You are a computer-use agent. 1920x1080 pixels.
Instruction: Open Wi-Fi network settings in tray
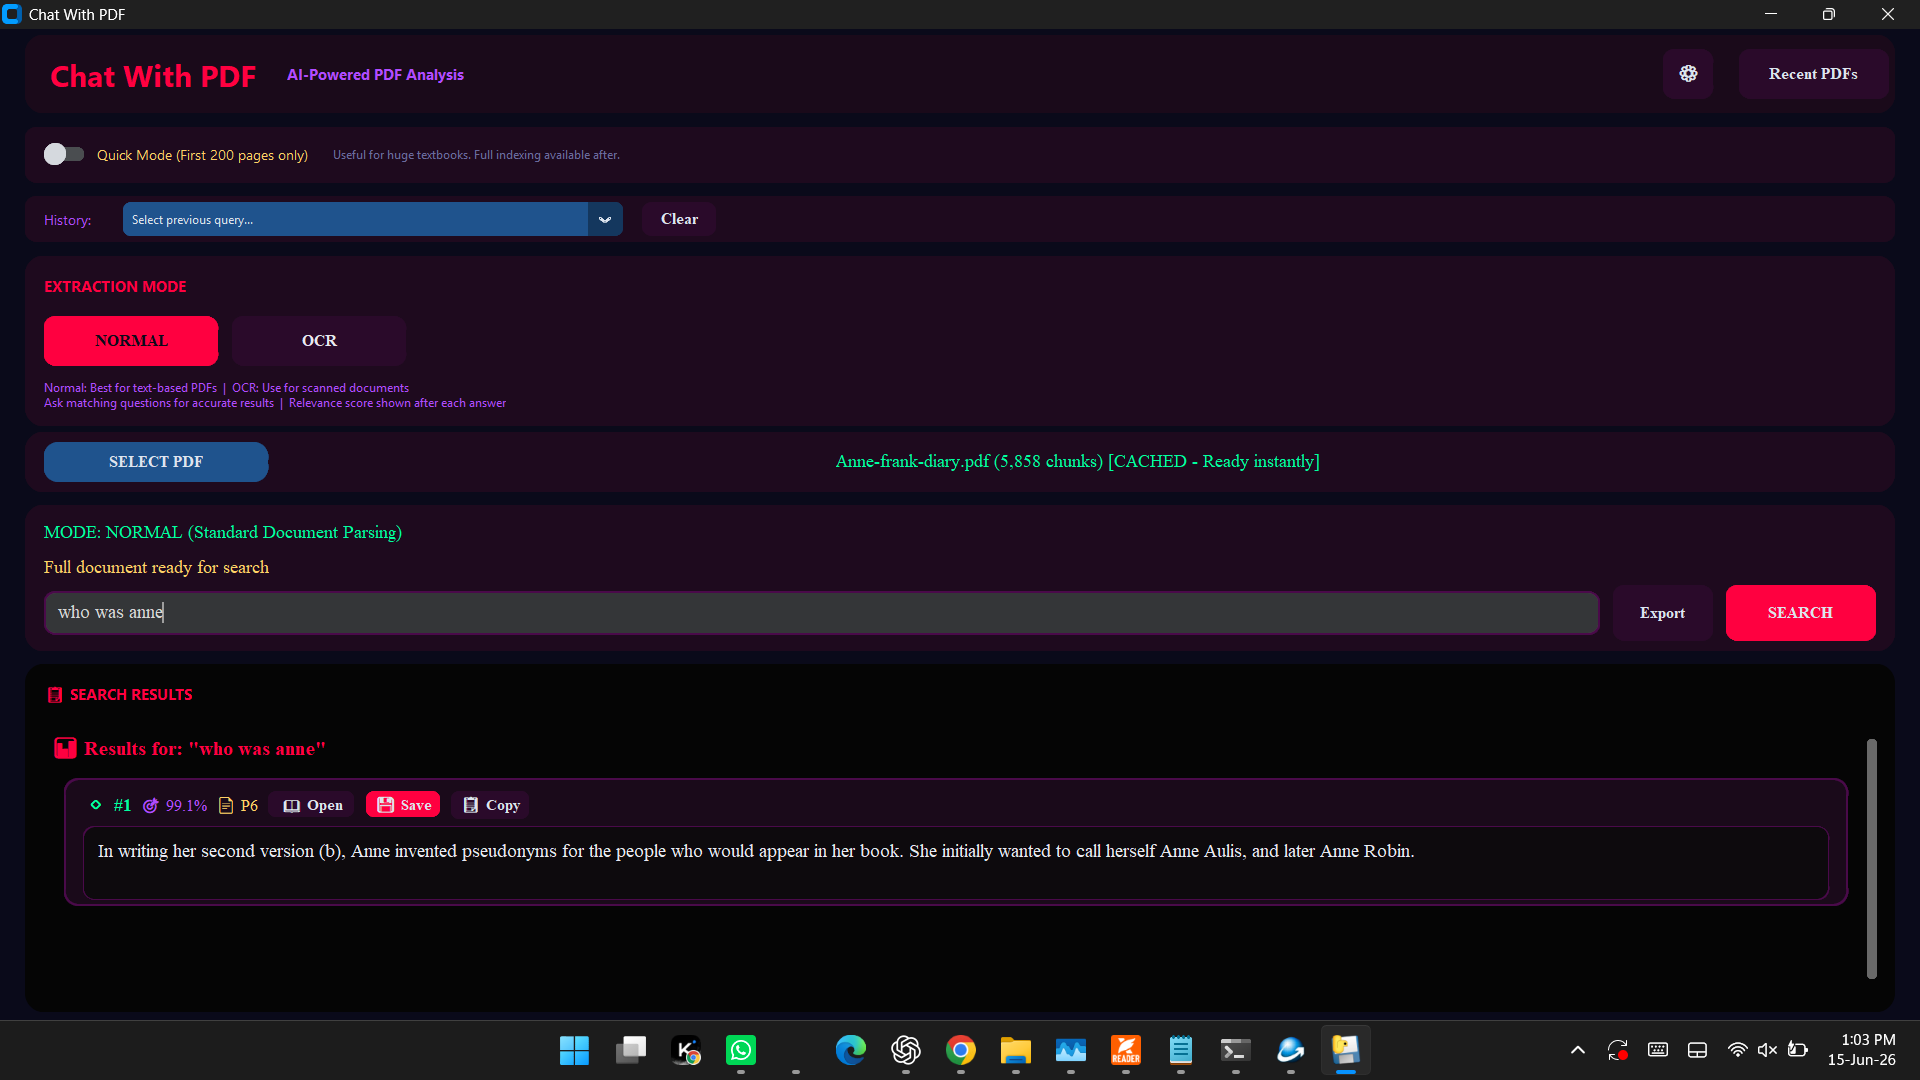point(1738,1050)
